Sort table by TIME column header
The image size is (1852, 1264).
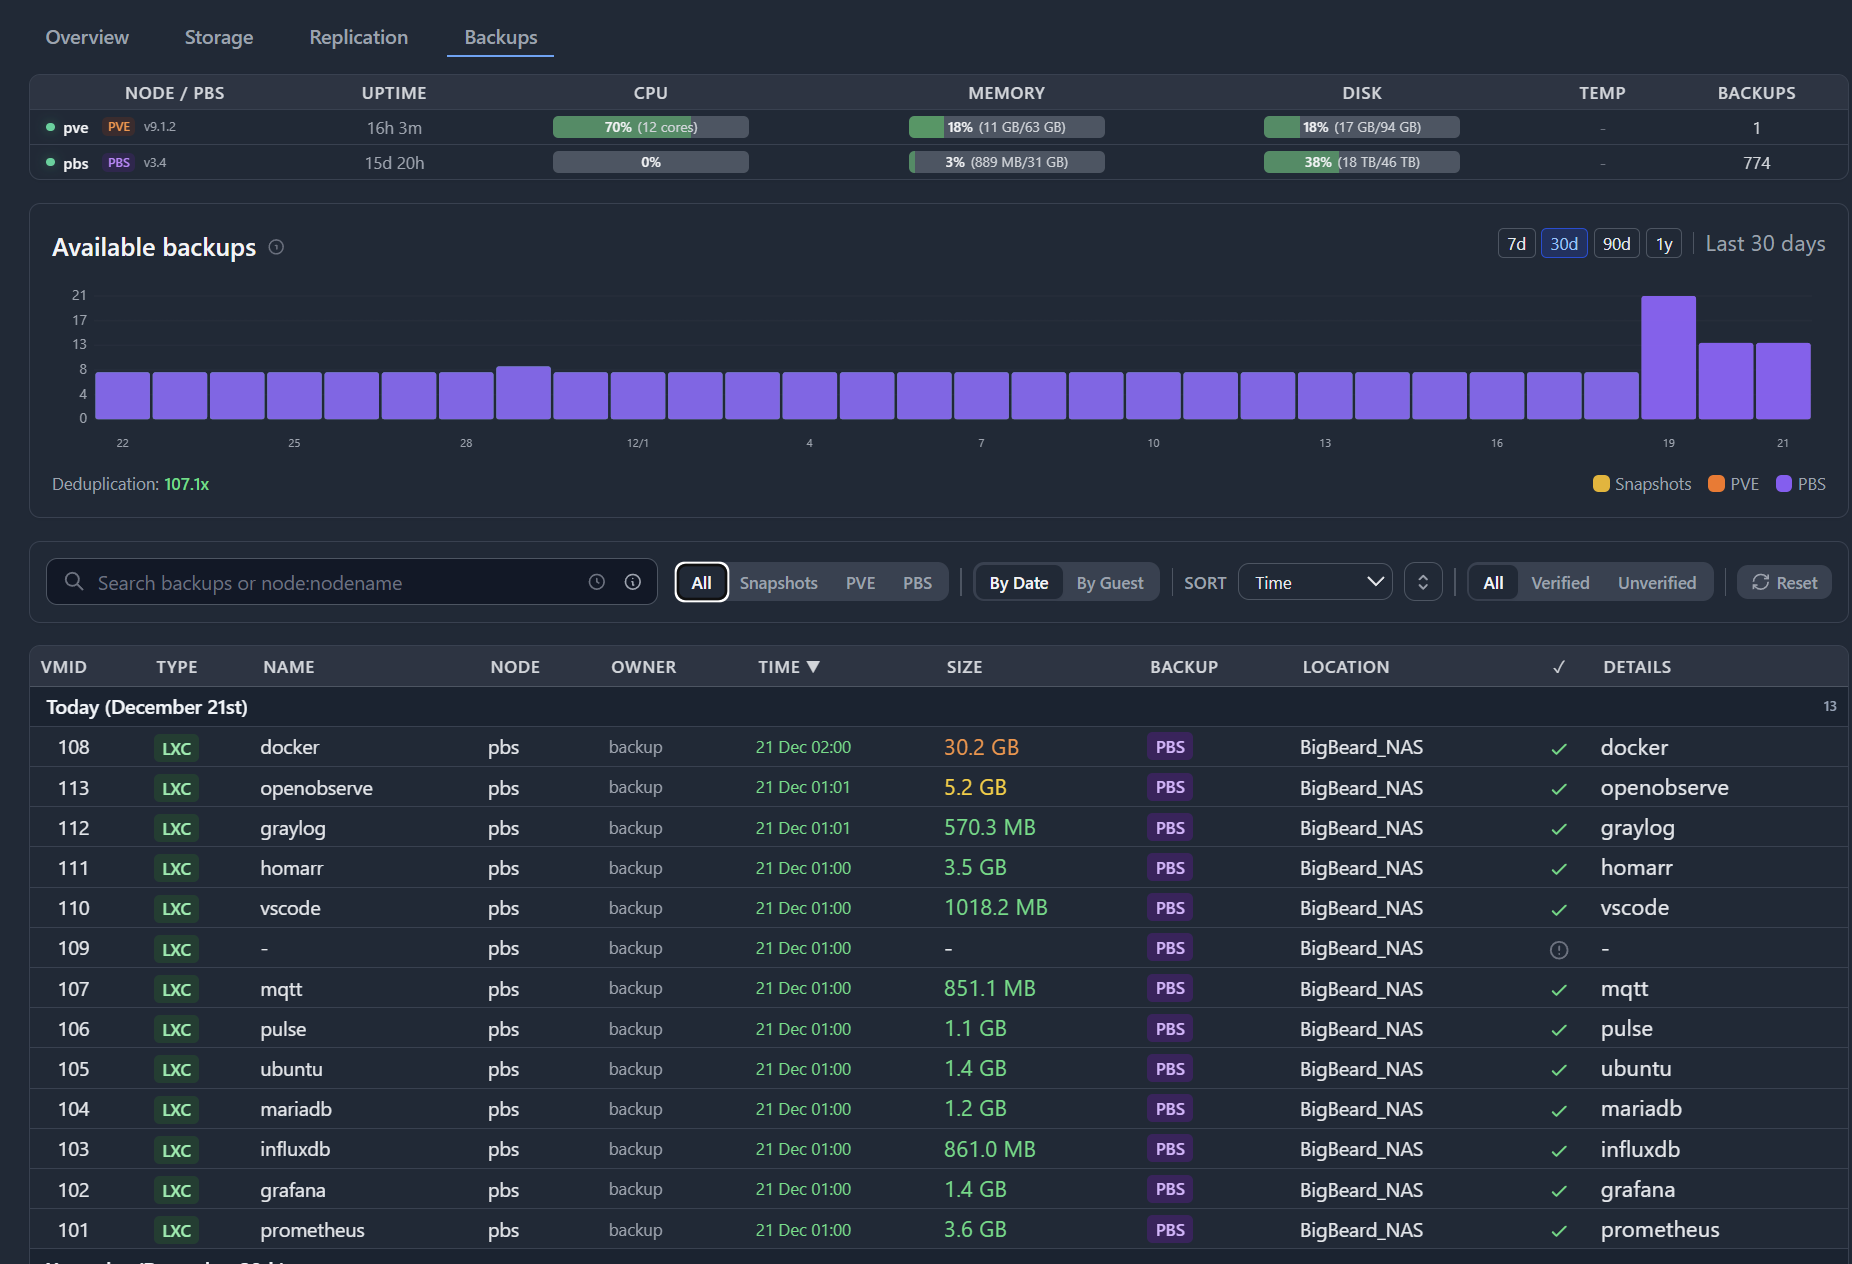[x=788, y=667]
